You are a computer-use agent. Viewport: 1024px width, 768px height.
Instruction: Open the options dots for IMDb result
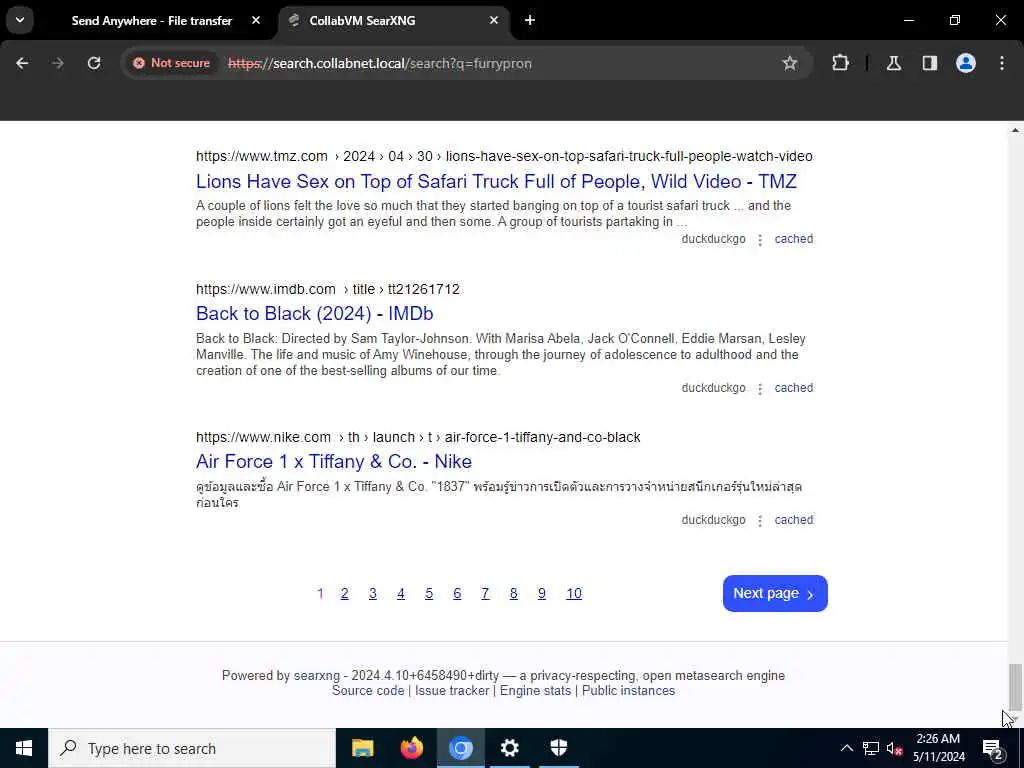coord(760,389)
